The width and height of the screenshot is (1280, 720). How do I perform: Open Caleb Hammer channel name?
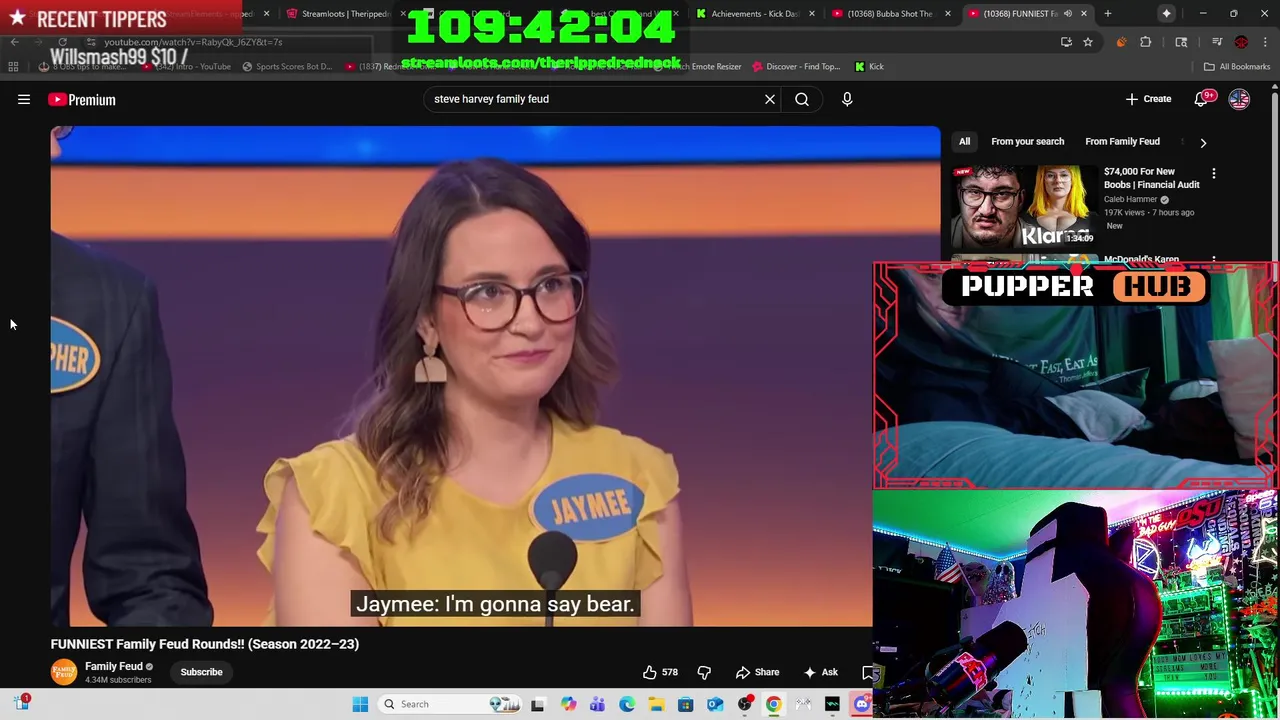click(x=1130, y=199)
